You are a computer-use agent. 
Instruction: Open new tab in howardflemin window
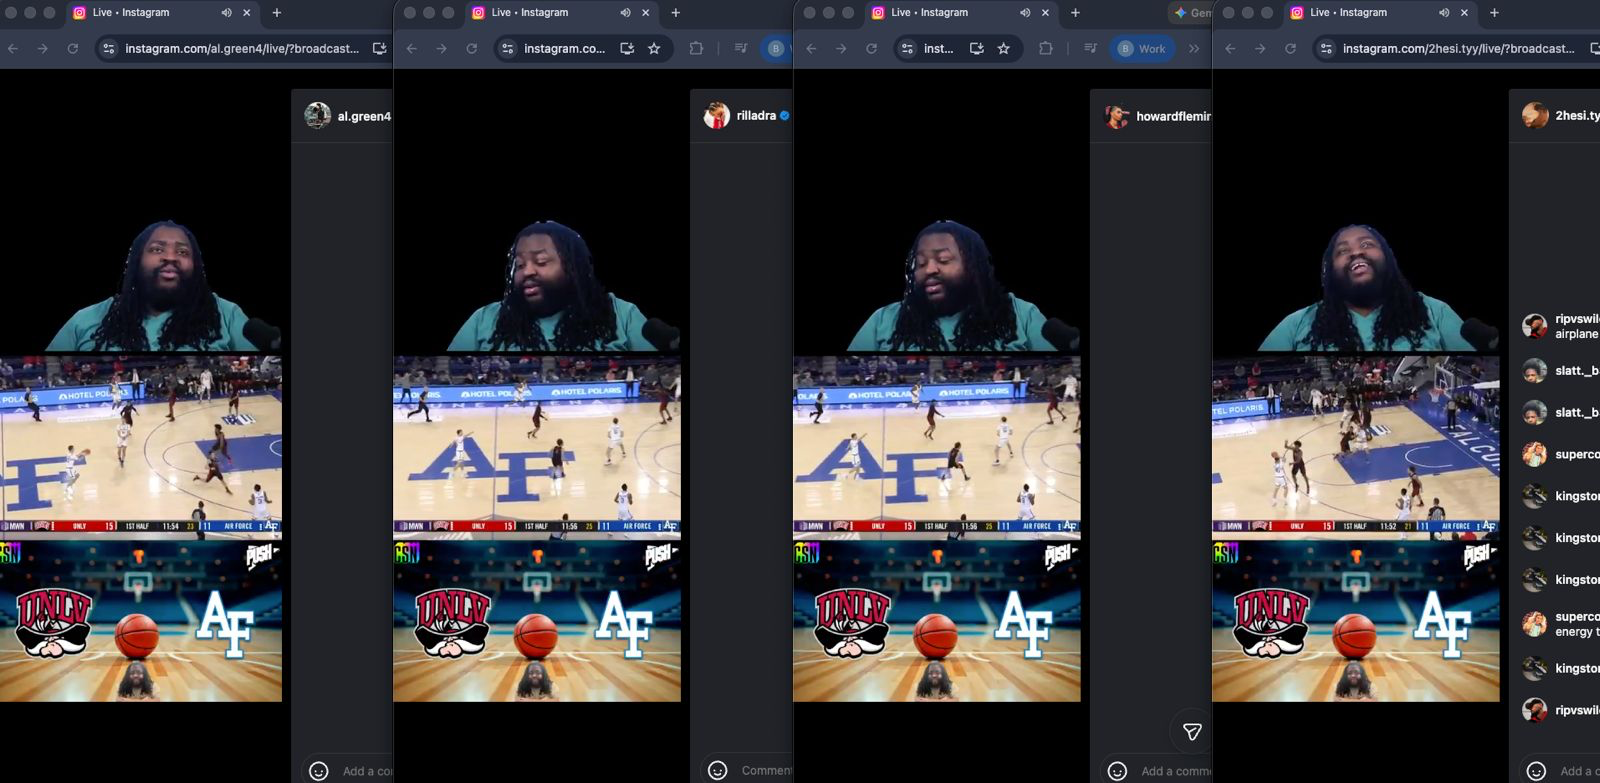point(1075,13)
